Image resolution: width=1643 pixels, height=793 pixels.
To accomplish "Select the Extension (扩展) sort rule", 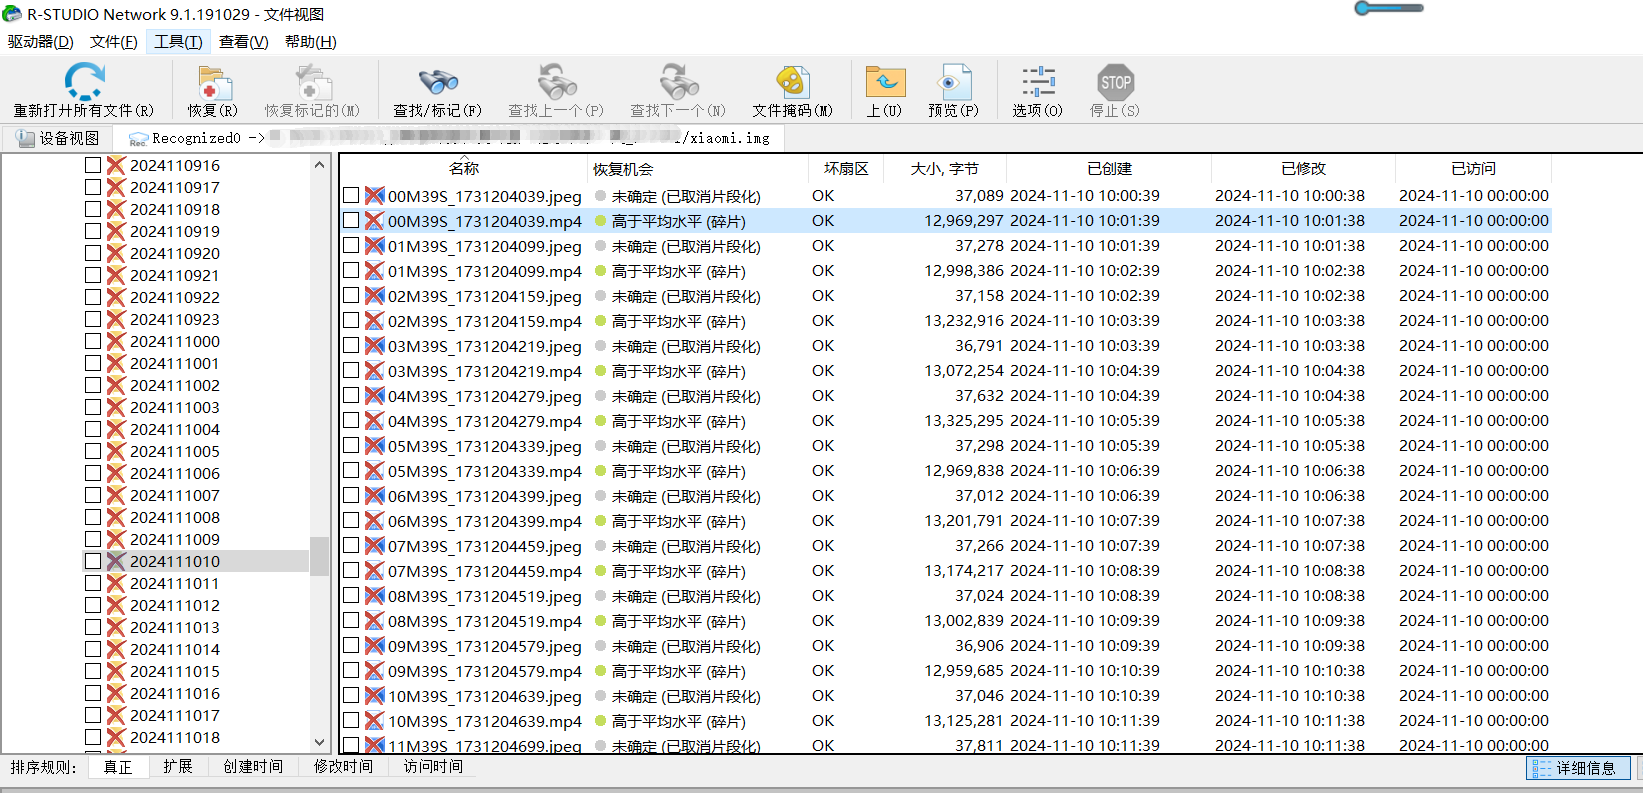I will click(178, 767).
